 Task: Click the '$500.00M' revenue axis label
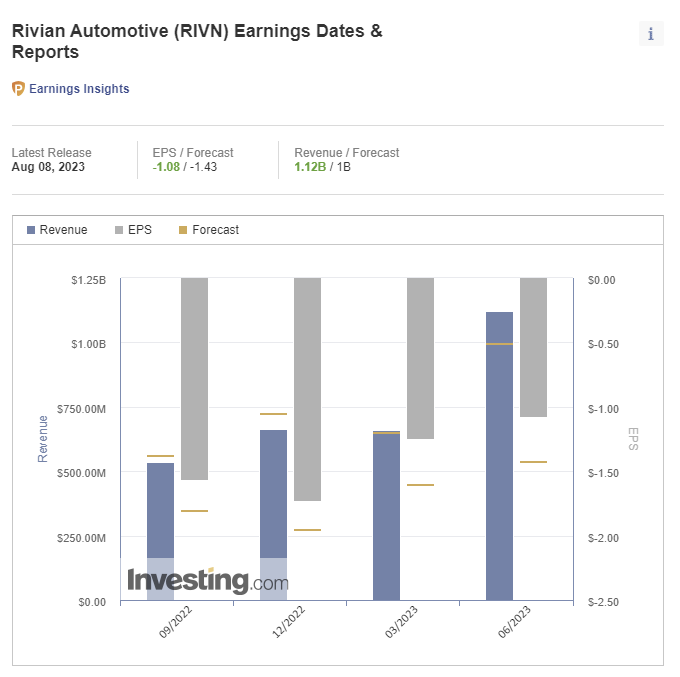pyautogui.click(x=82, y=473)
